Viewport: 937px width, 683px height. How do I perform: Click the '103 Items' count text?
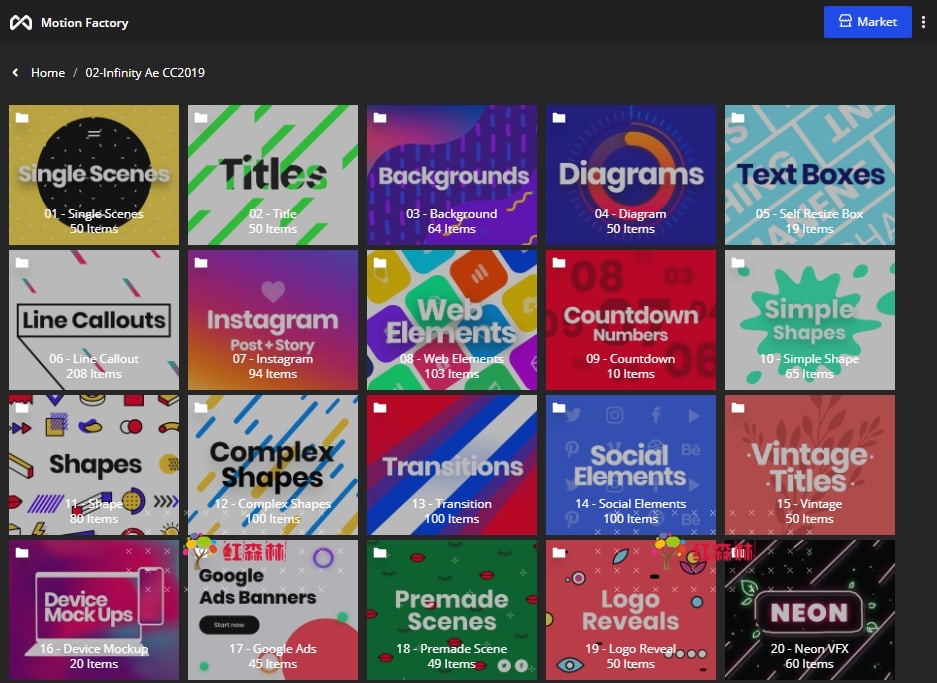(452, 374)
